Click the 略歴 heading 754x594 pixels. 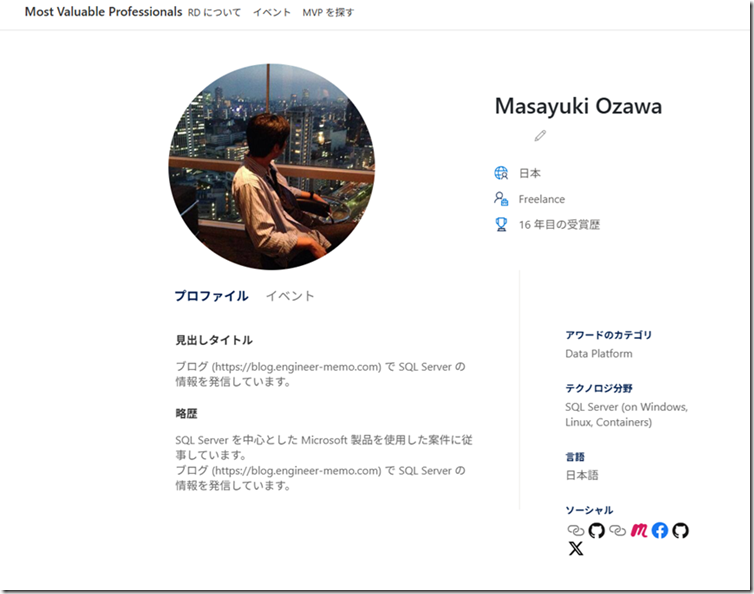[186, 414]
